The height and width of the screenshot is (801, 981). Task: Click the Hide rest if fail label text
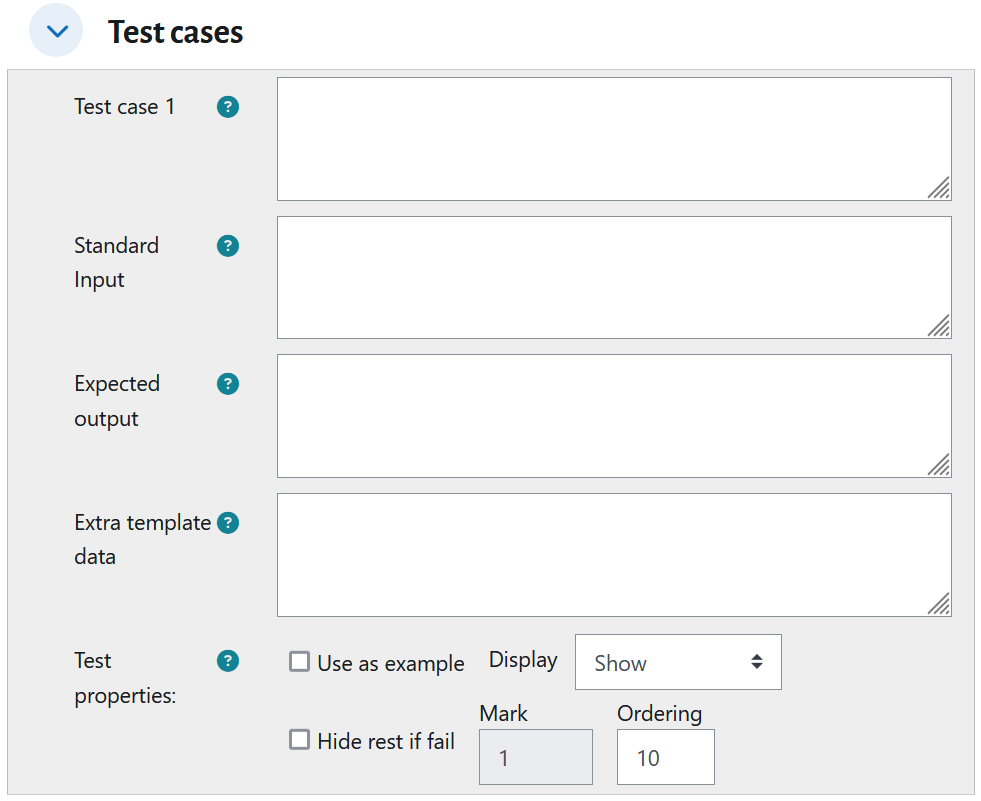(386, 742)
